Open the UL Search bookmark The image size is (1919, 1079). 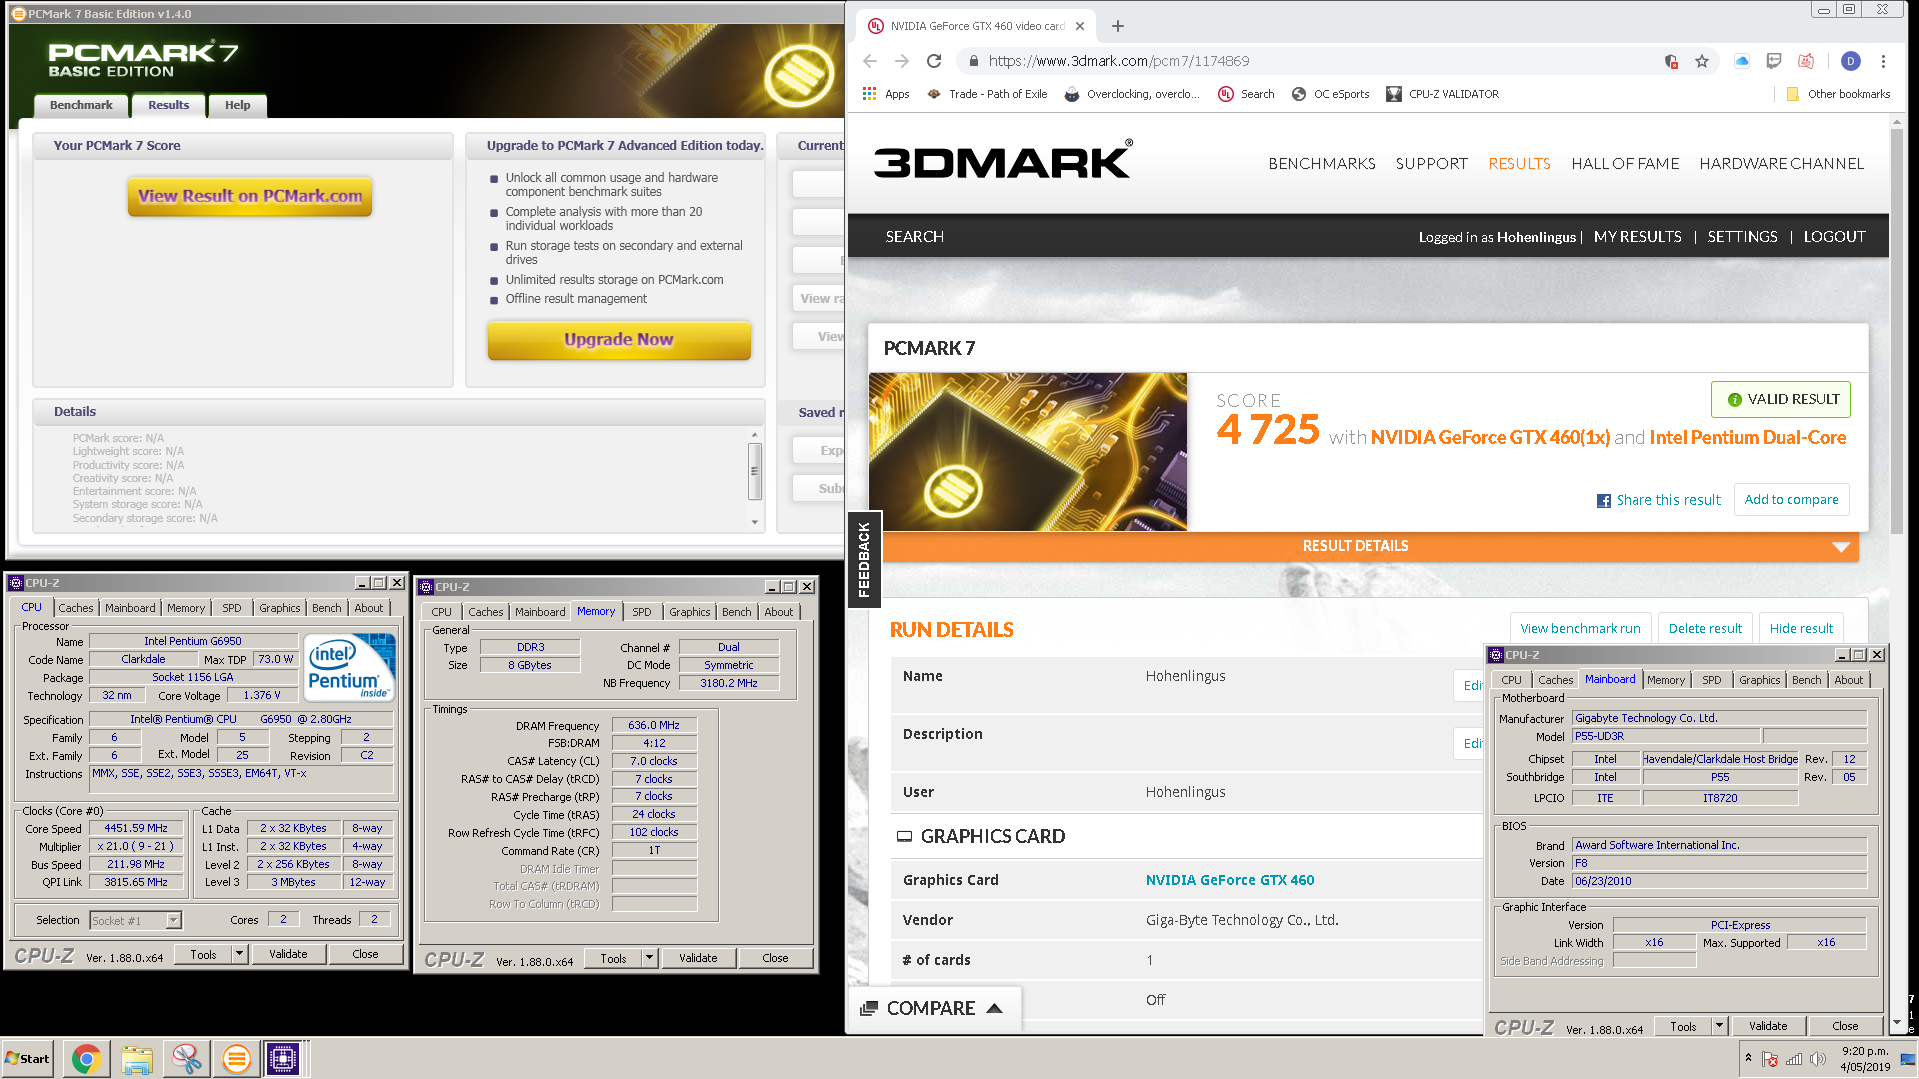point(1246,94)
